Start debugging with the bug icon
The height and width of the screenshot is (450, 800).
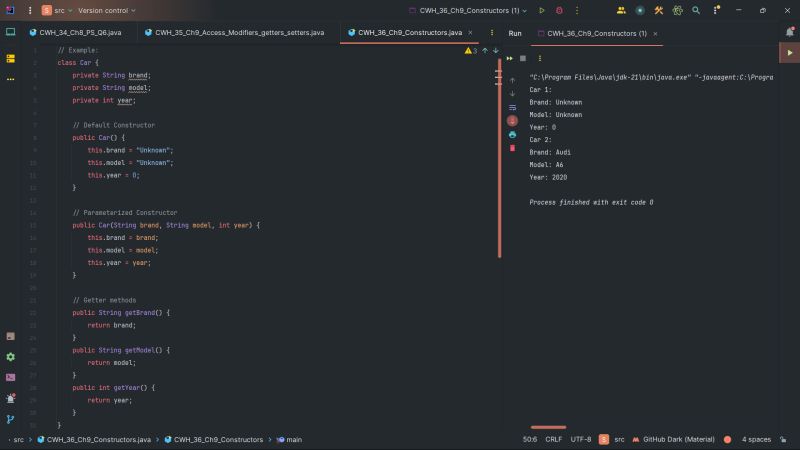pos(558,10)
